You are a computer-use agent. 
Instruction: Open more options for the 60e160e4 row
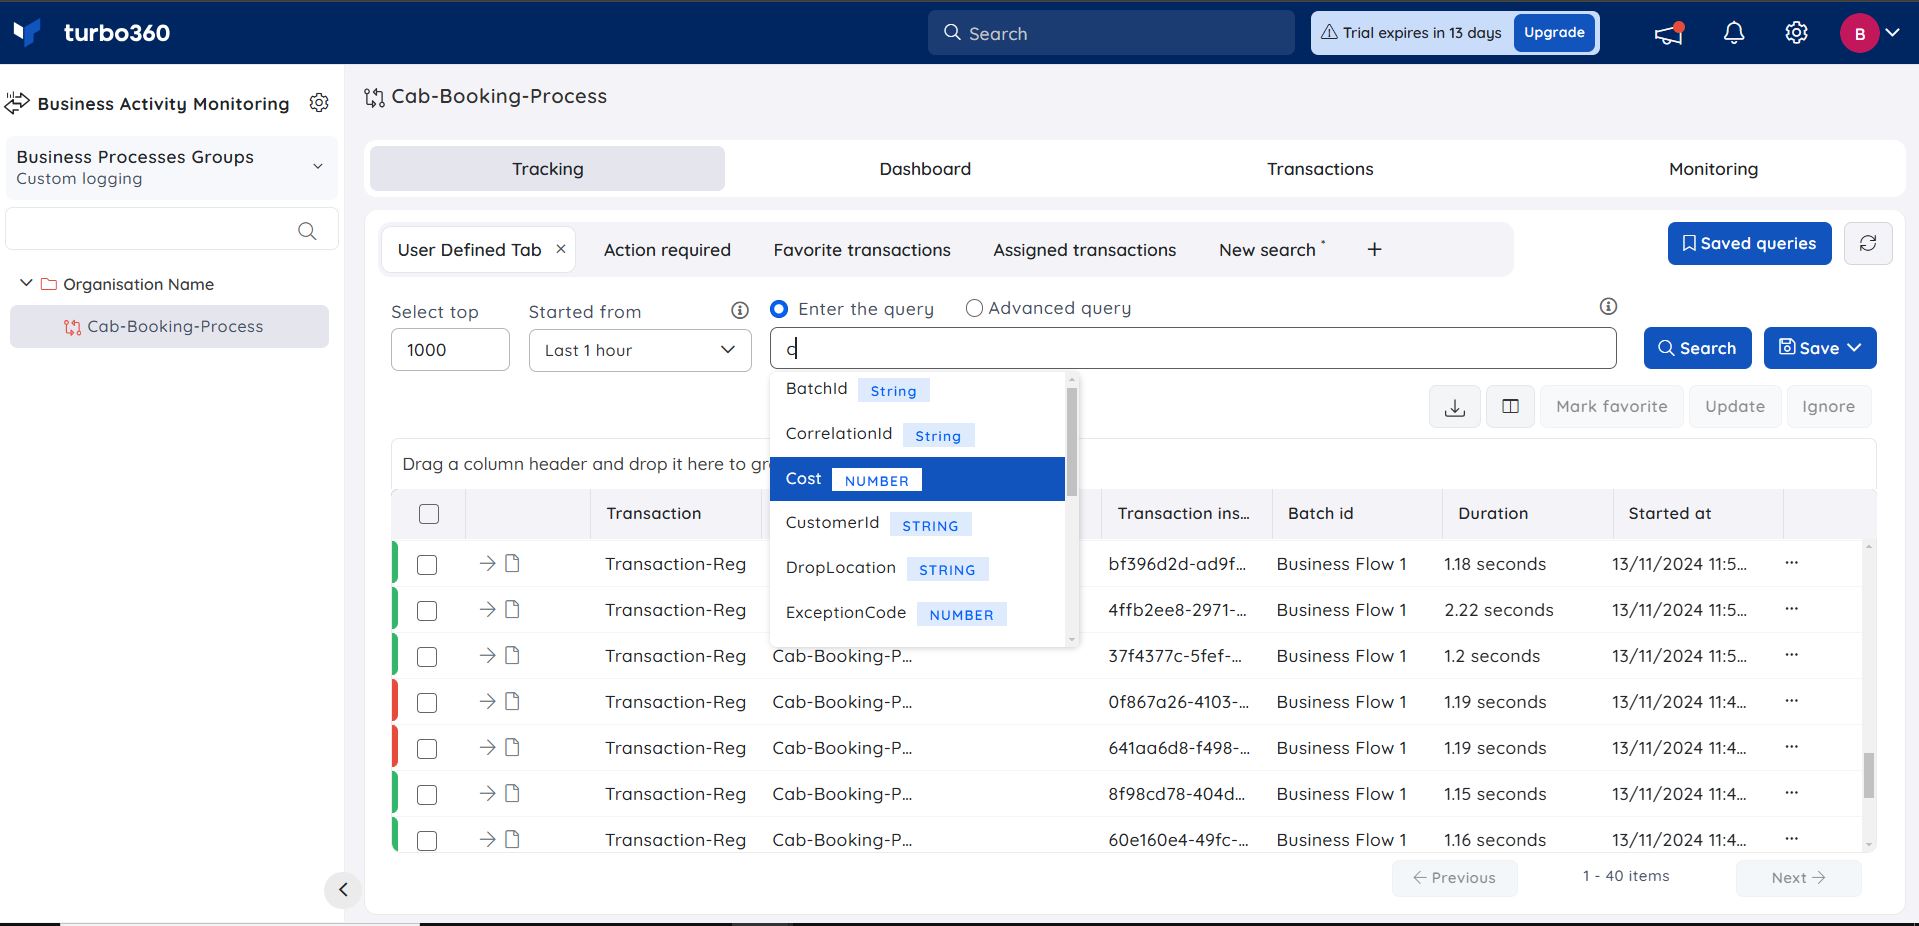[1791, 839]
